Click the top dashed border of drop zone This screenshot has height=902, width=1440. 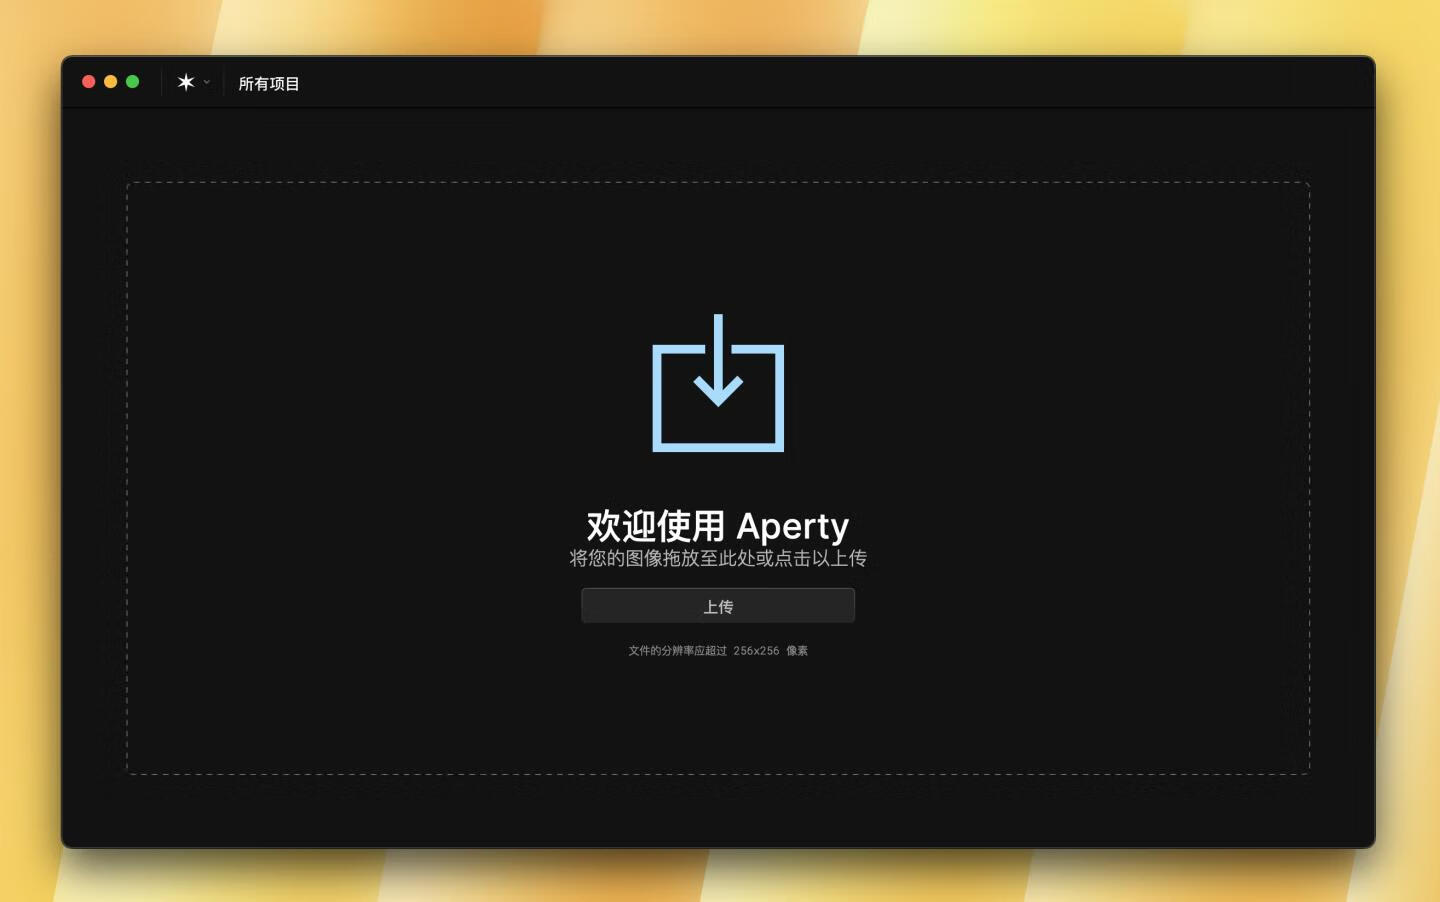coord(718,182)
